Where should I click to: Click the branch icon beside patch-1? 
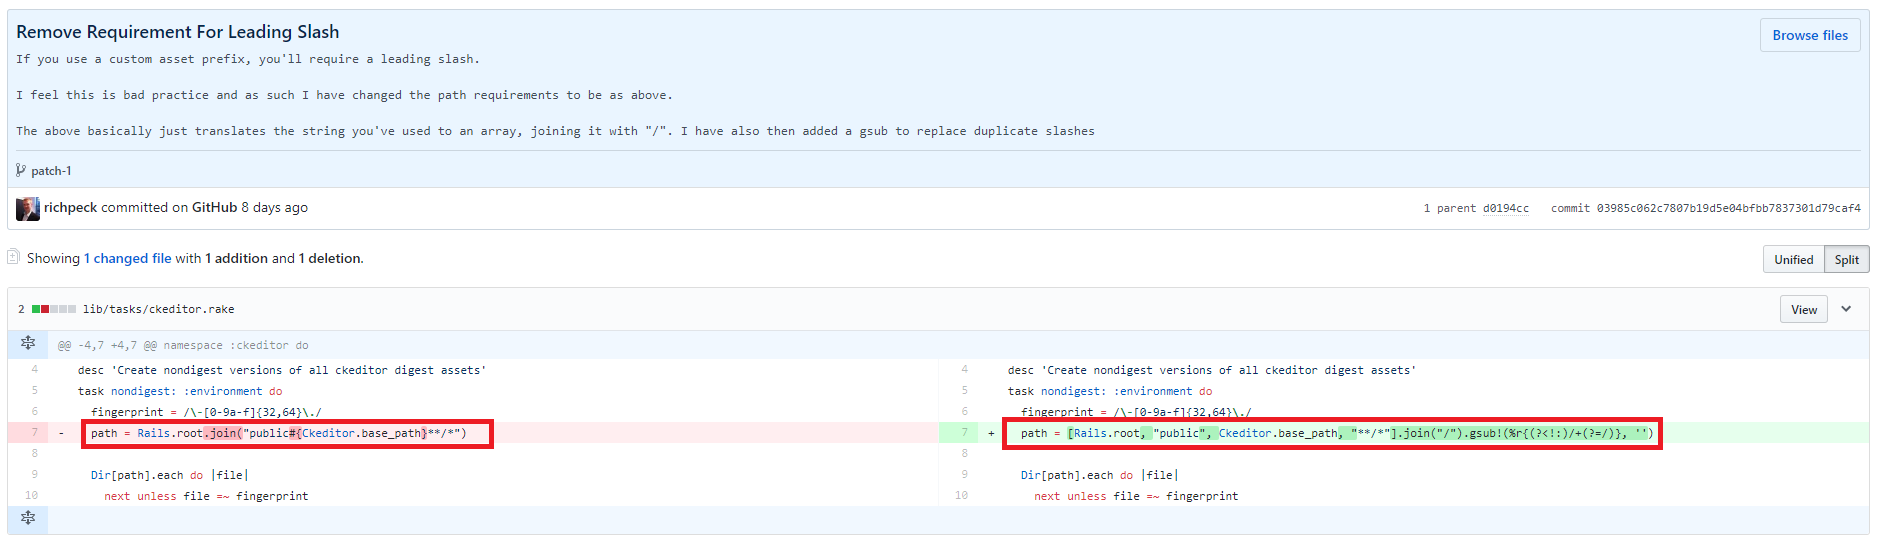[x=21, y=170]
